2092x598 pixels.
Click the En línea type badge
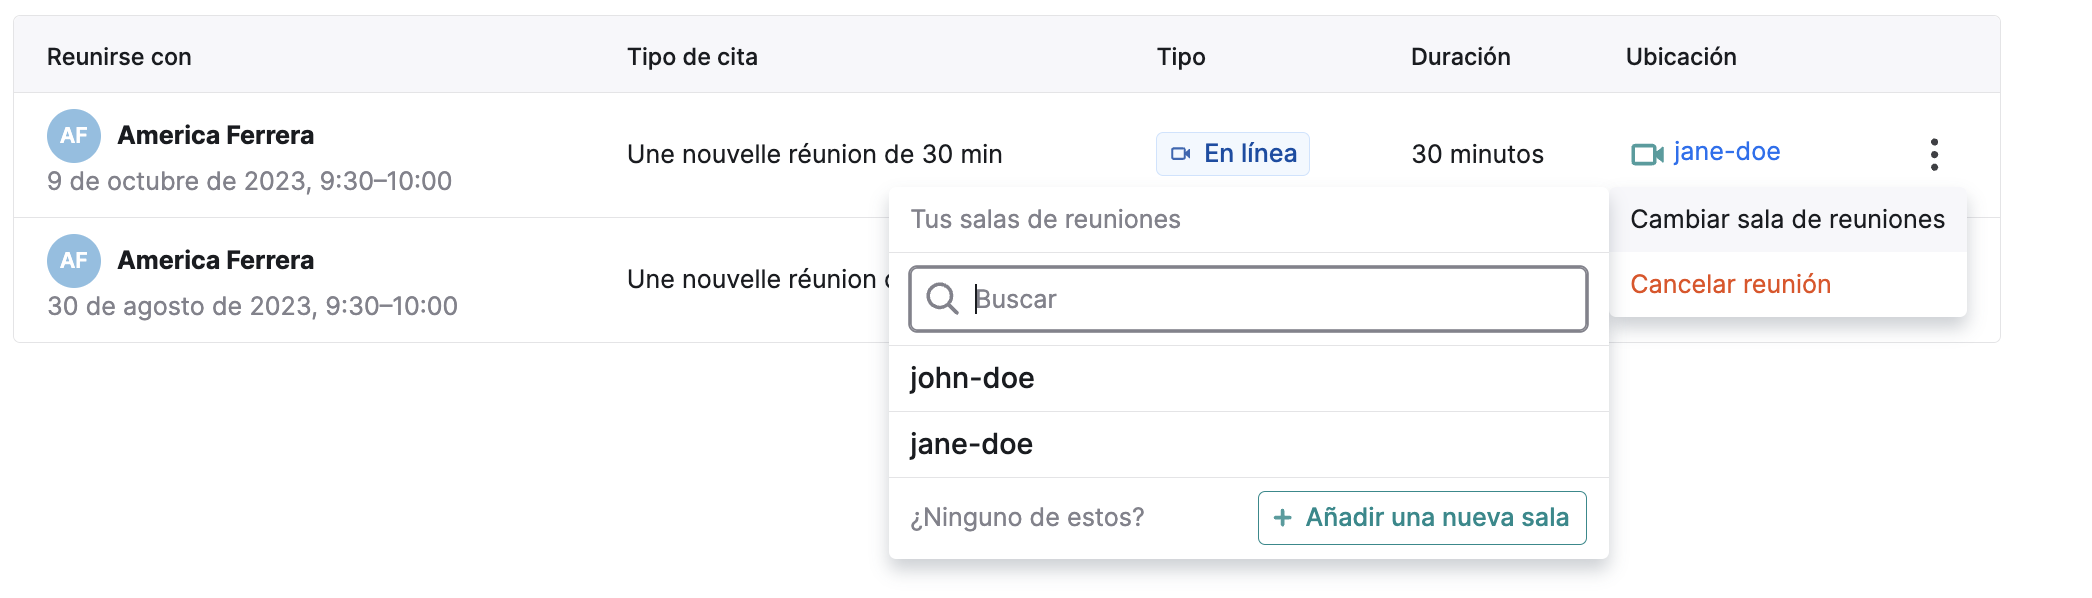[x=1233, y=154]
